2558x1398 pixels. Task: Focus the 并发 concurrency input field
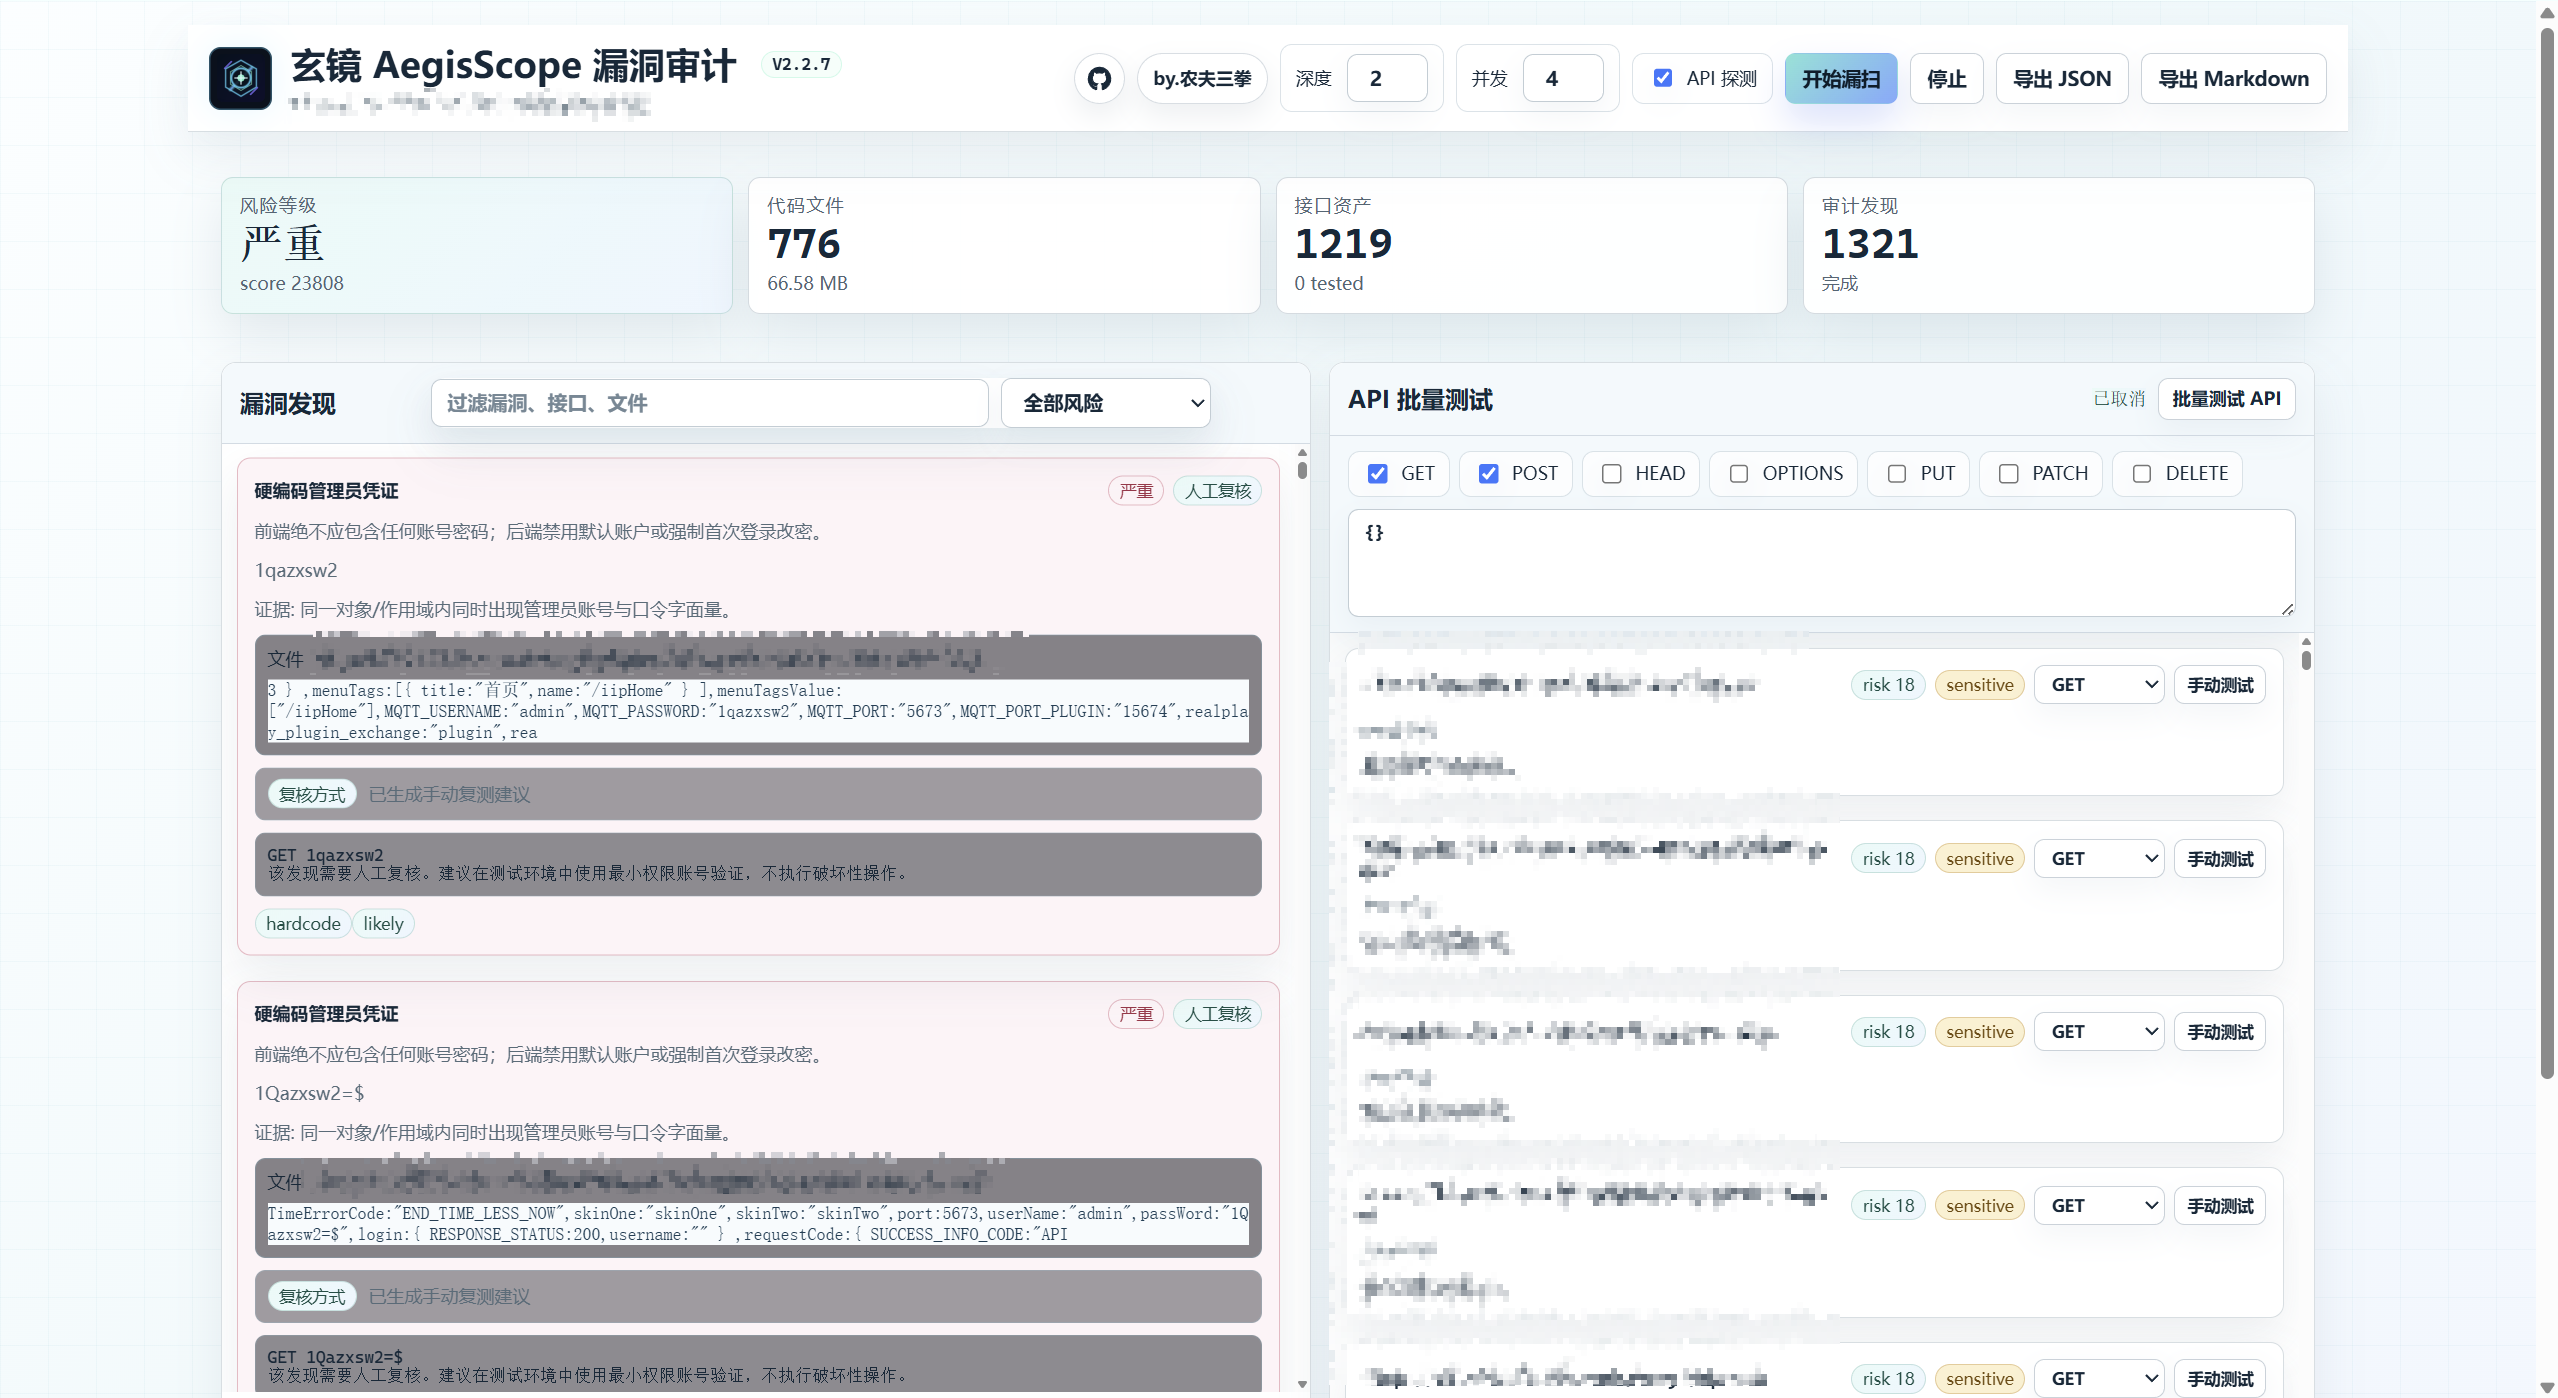(1563, 79)
